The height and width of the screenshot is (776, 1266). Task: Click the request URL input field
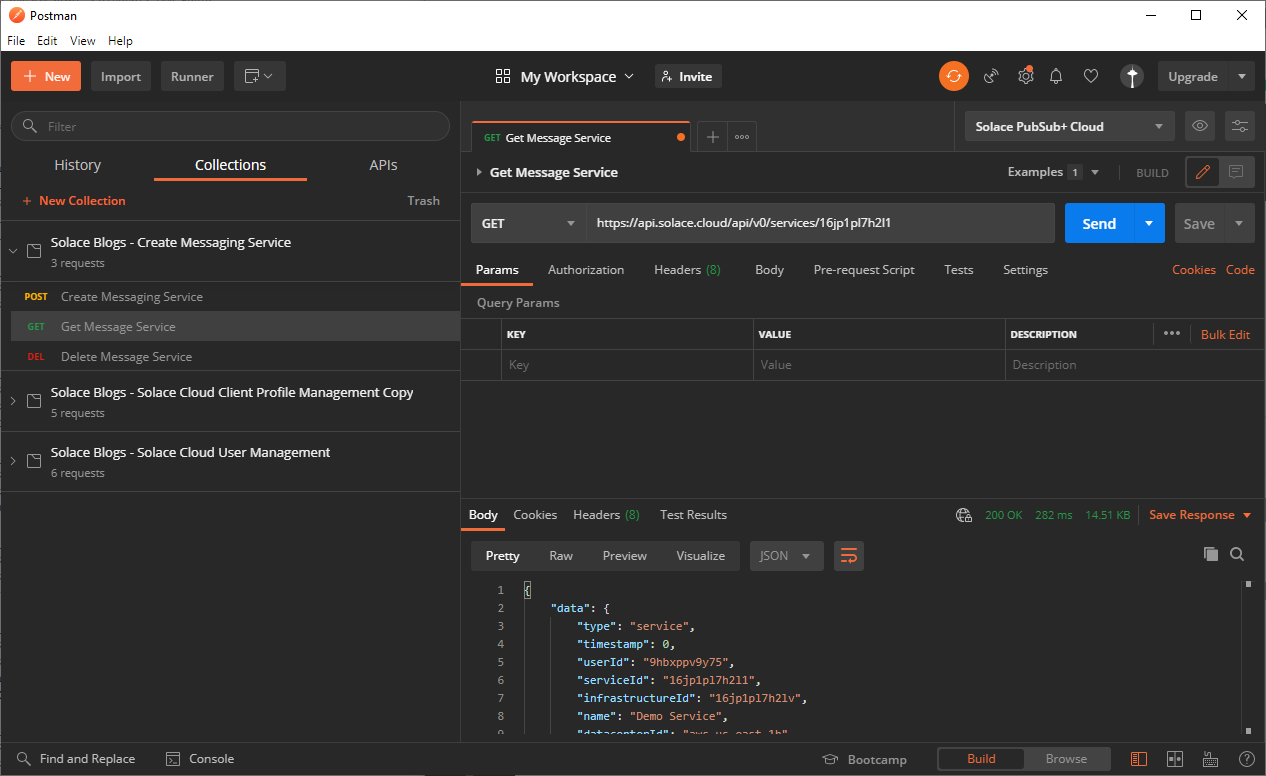coord(820,223)
